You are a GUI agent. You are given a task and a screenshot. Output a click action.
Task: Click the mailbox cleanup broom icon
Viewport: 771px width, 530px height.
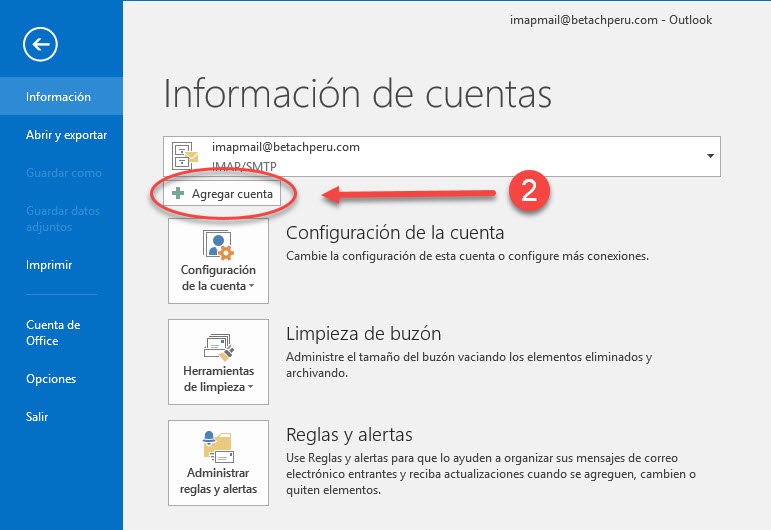tap(218, 345)
